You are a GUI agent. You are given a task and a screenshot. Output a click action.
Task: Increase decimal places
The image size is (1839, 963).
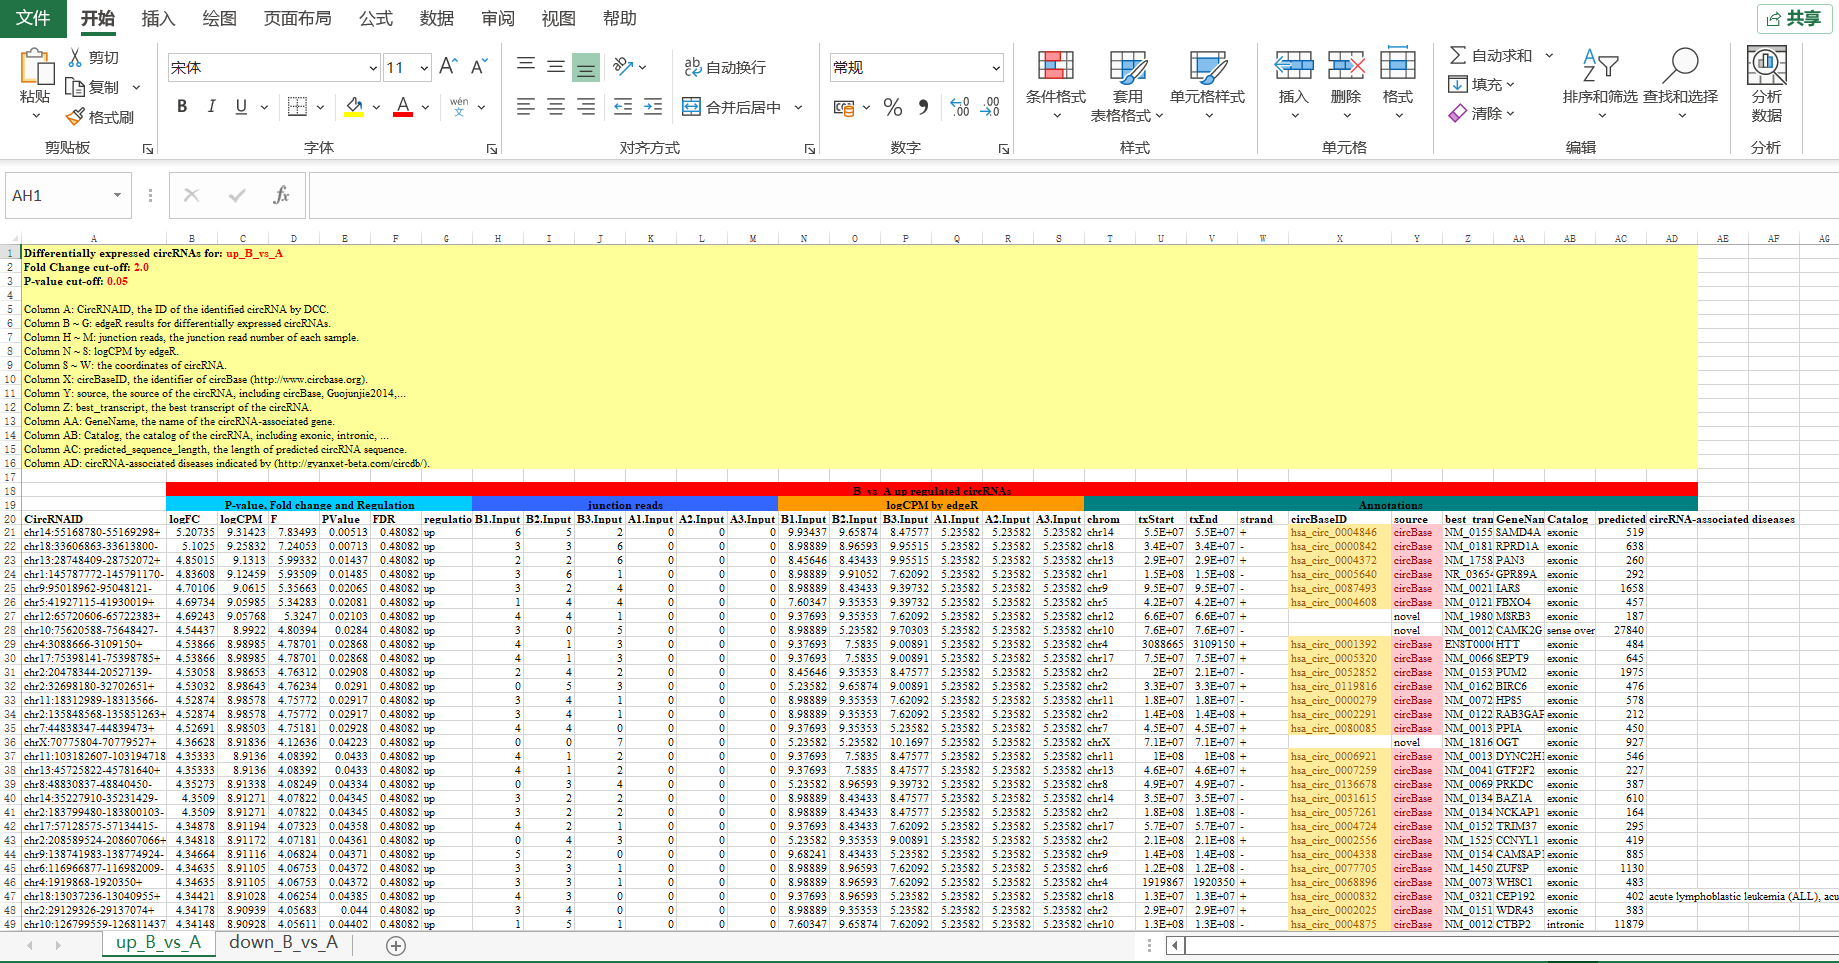[x=960, y=107]
